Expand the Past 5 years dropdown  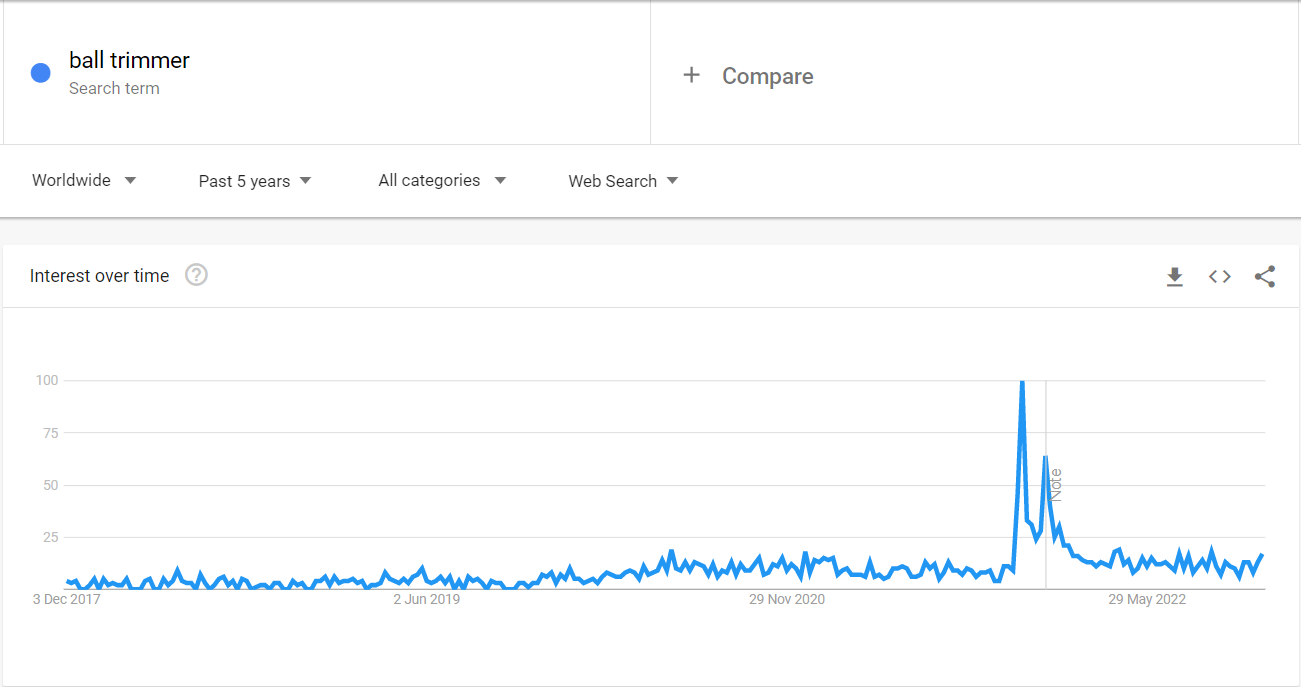pos(255,181)
